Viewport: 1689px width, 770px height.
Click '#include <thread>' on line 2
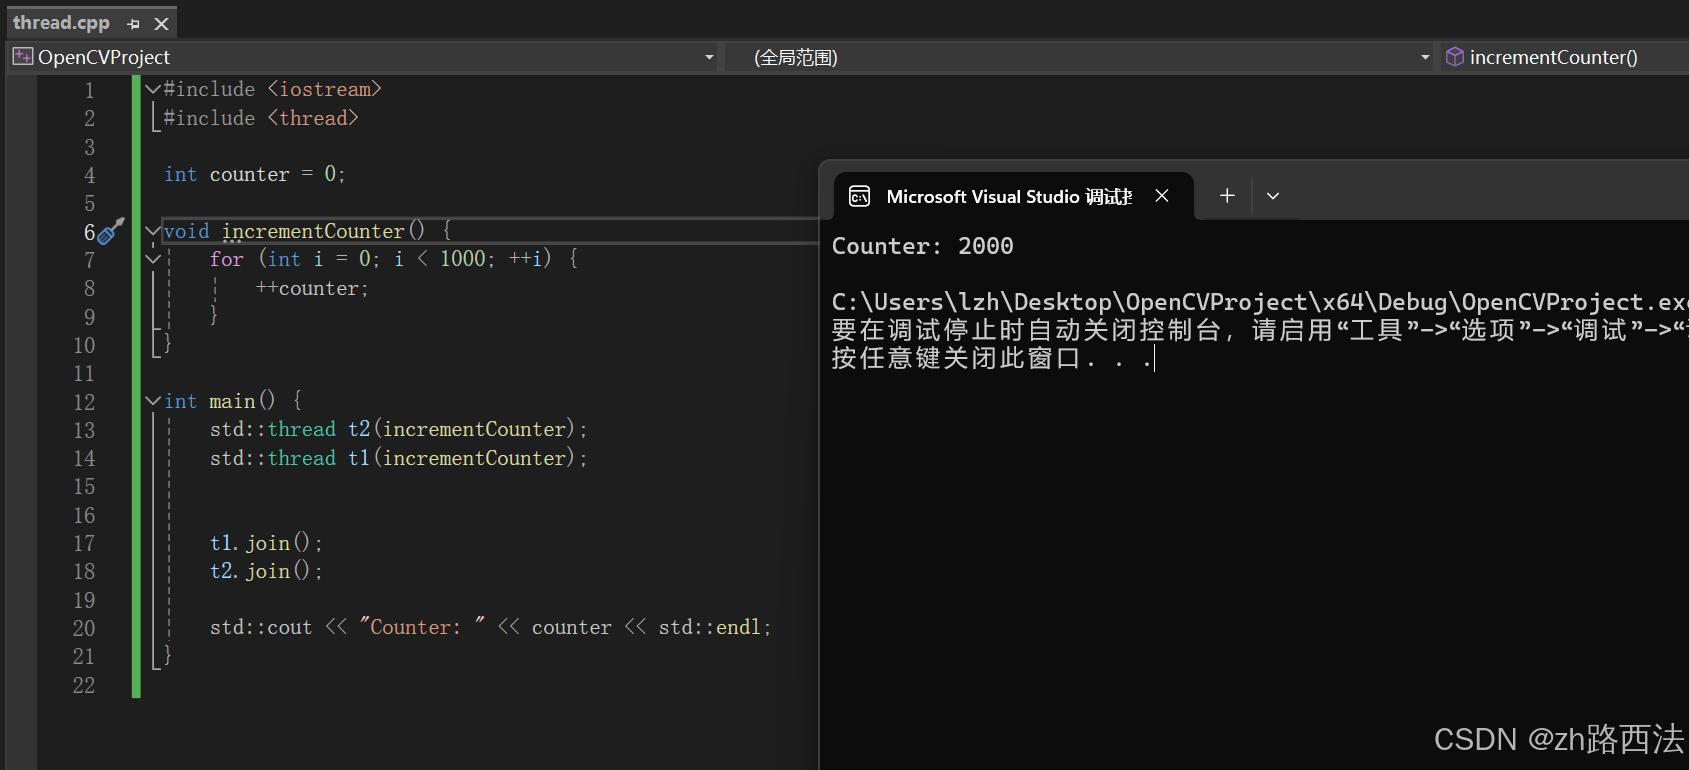[261, 118]
